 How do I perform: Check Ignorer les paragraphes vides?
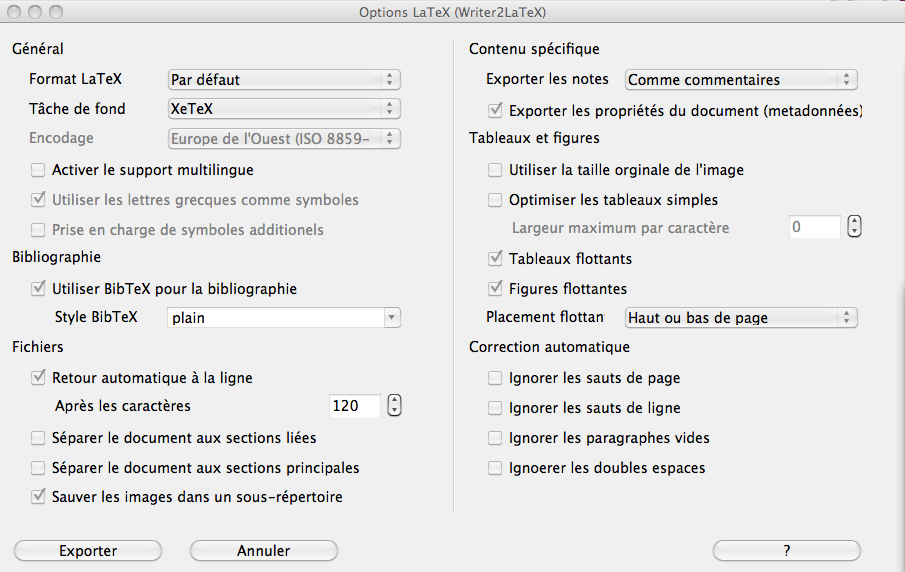pyautogui.click(x=495, y=438)
